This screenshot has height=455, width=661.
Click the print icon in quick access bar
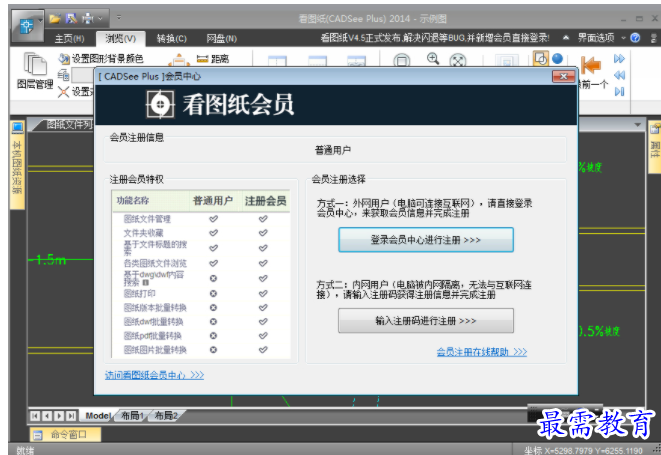[88, 19]
